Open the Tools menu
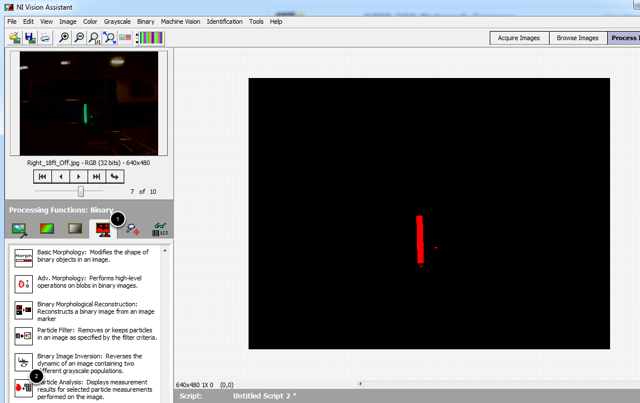Screen dimensions: 640x403 (x=256, y=22)
